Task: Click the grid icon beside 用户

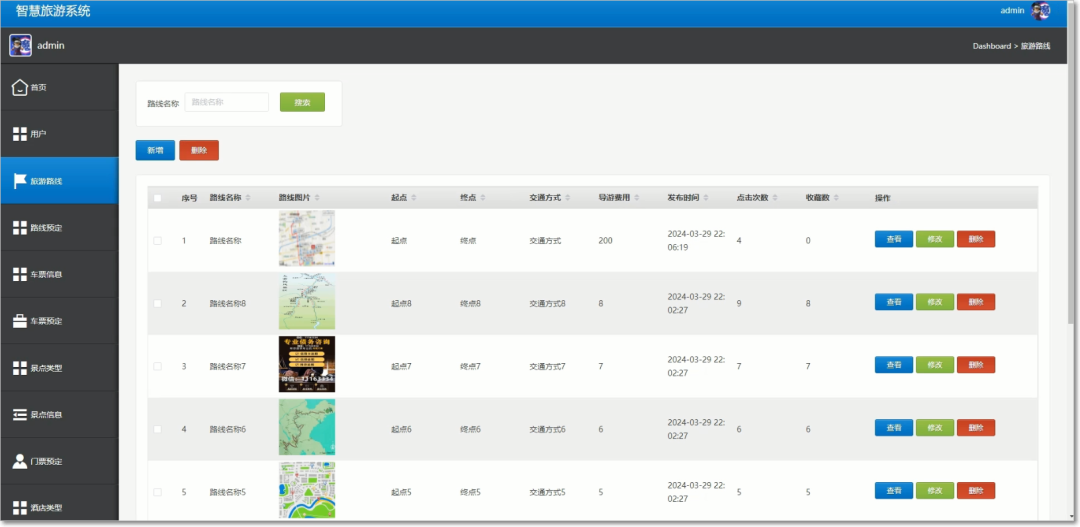Action: click(x=20, y=134)
